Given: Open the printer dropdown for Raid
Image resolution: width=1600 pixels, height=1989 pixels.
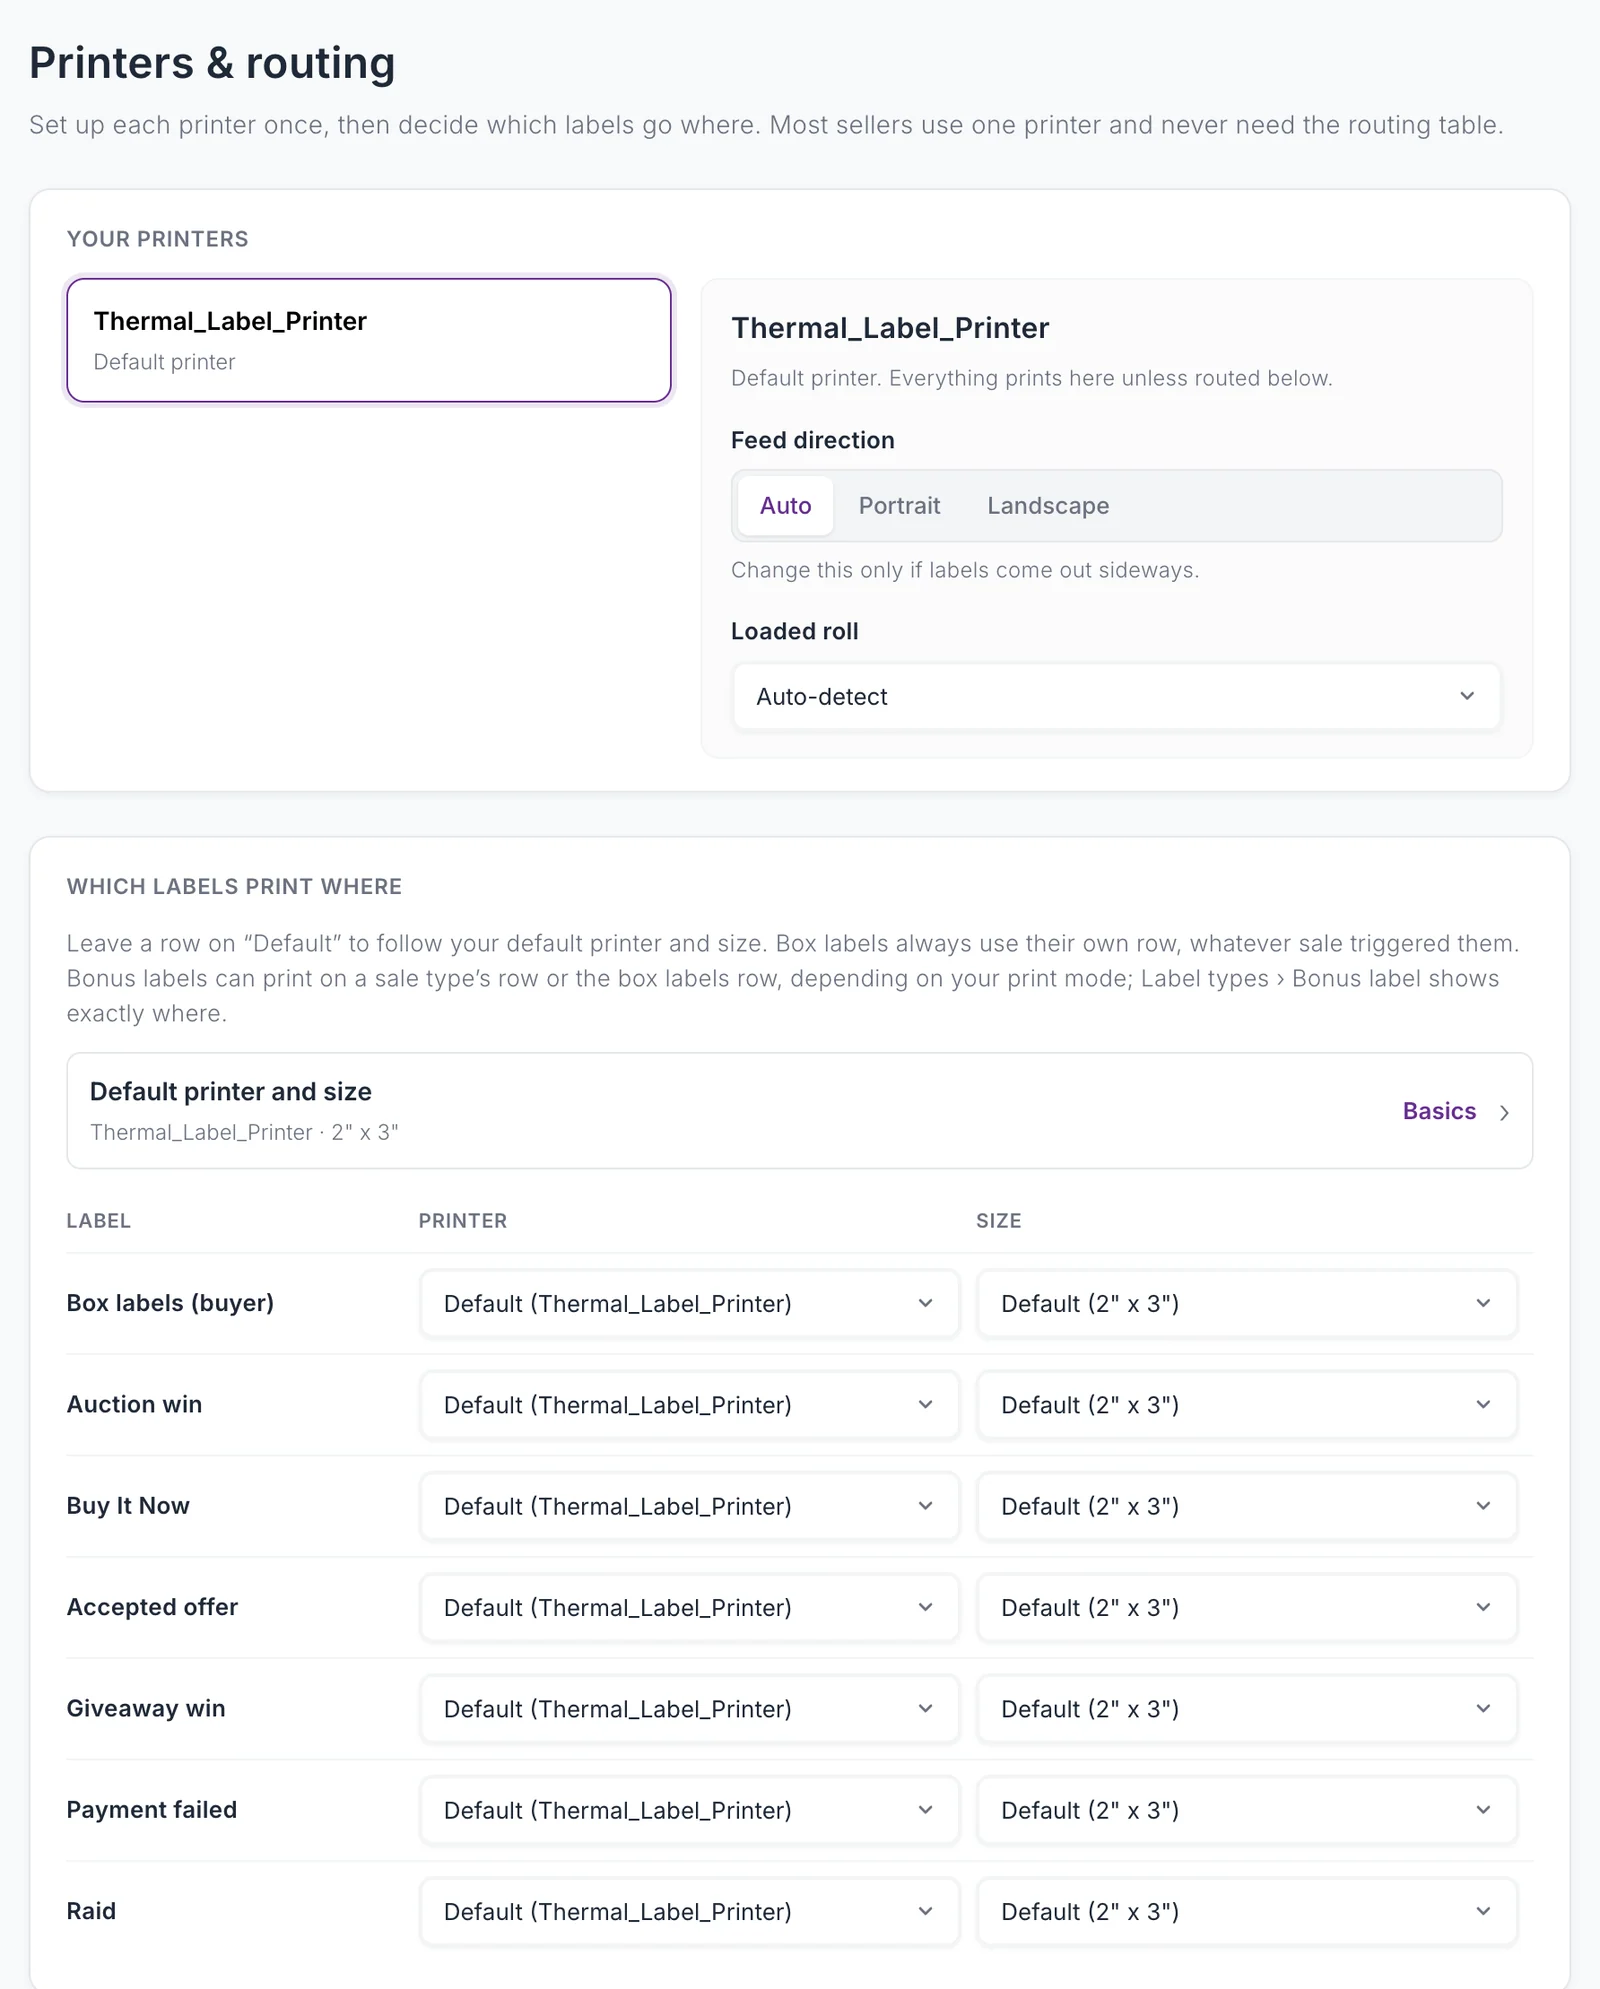Looking at the screenshot, I should (x=689, y=1912).
